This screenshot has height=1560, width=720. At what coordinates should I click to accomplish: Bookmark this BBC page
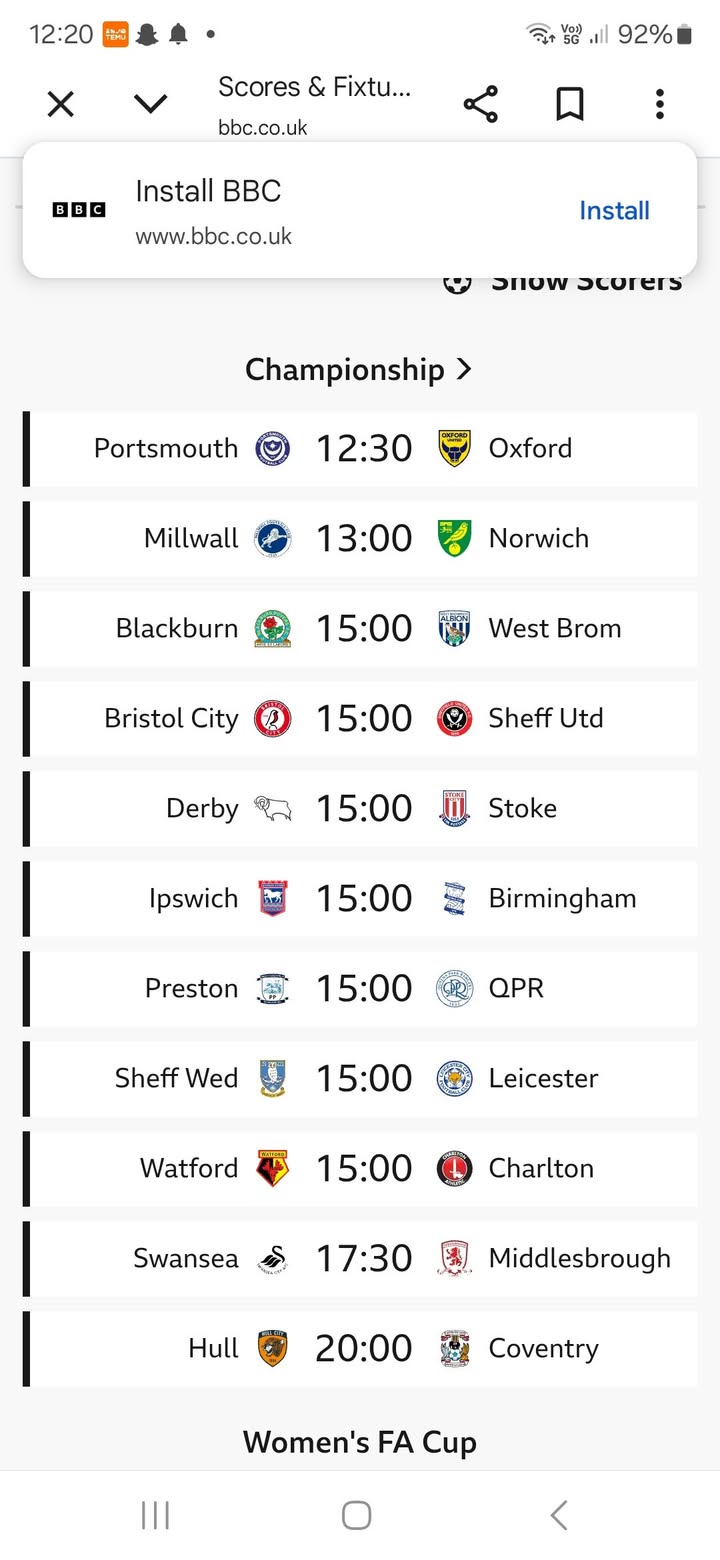[x=569, y=104]
